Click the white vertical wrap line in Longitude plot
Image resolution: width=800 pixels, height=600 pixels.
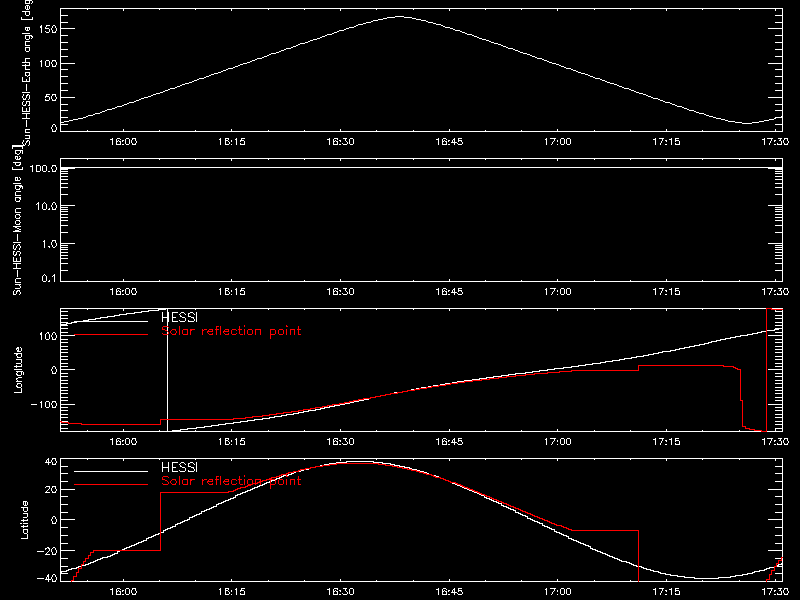click(167, 370)
